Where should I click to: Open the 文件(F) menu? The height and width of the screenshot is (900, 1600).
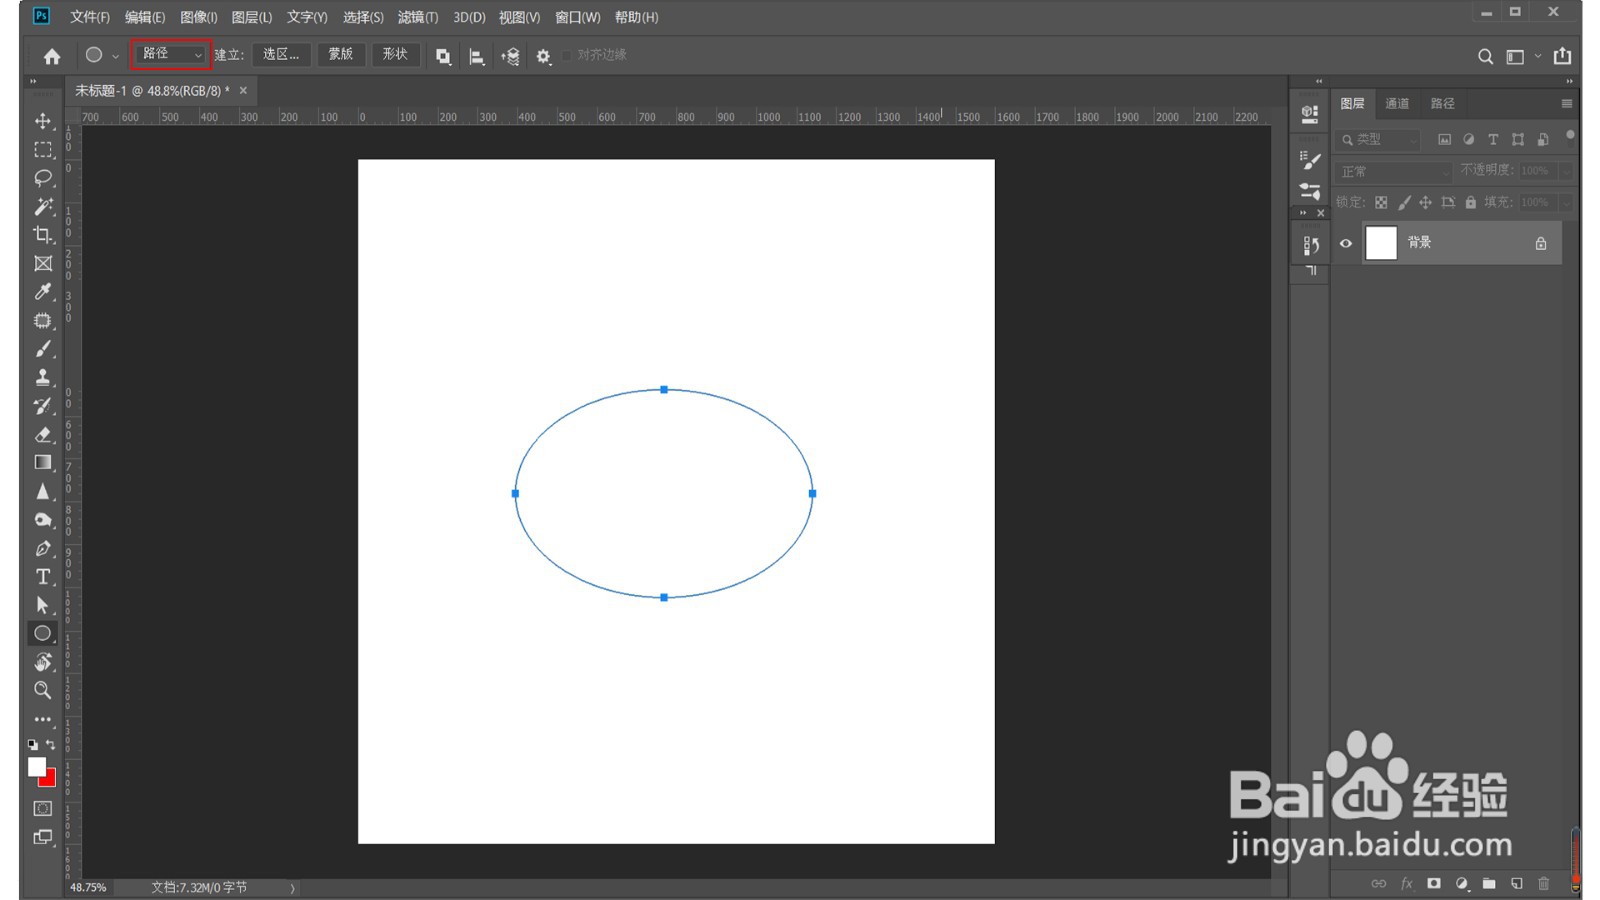[x=90, y=17]
